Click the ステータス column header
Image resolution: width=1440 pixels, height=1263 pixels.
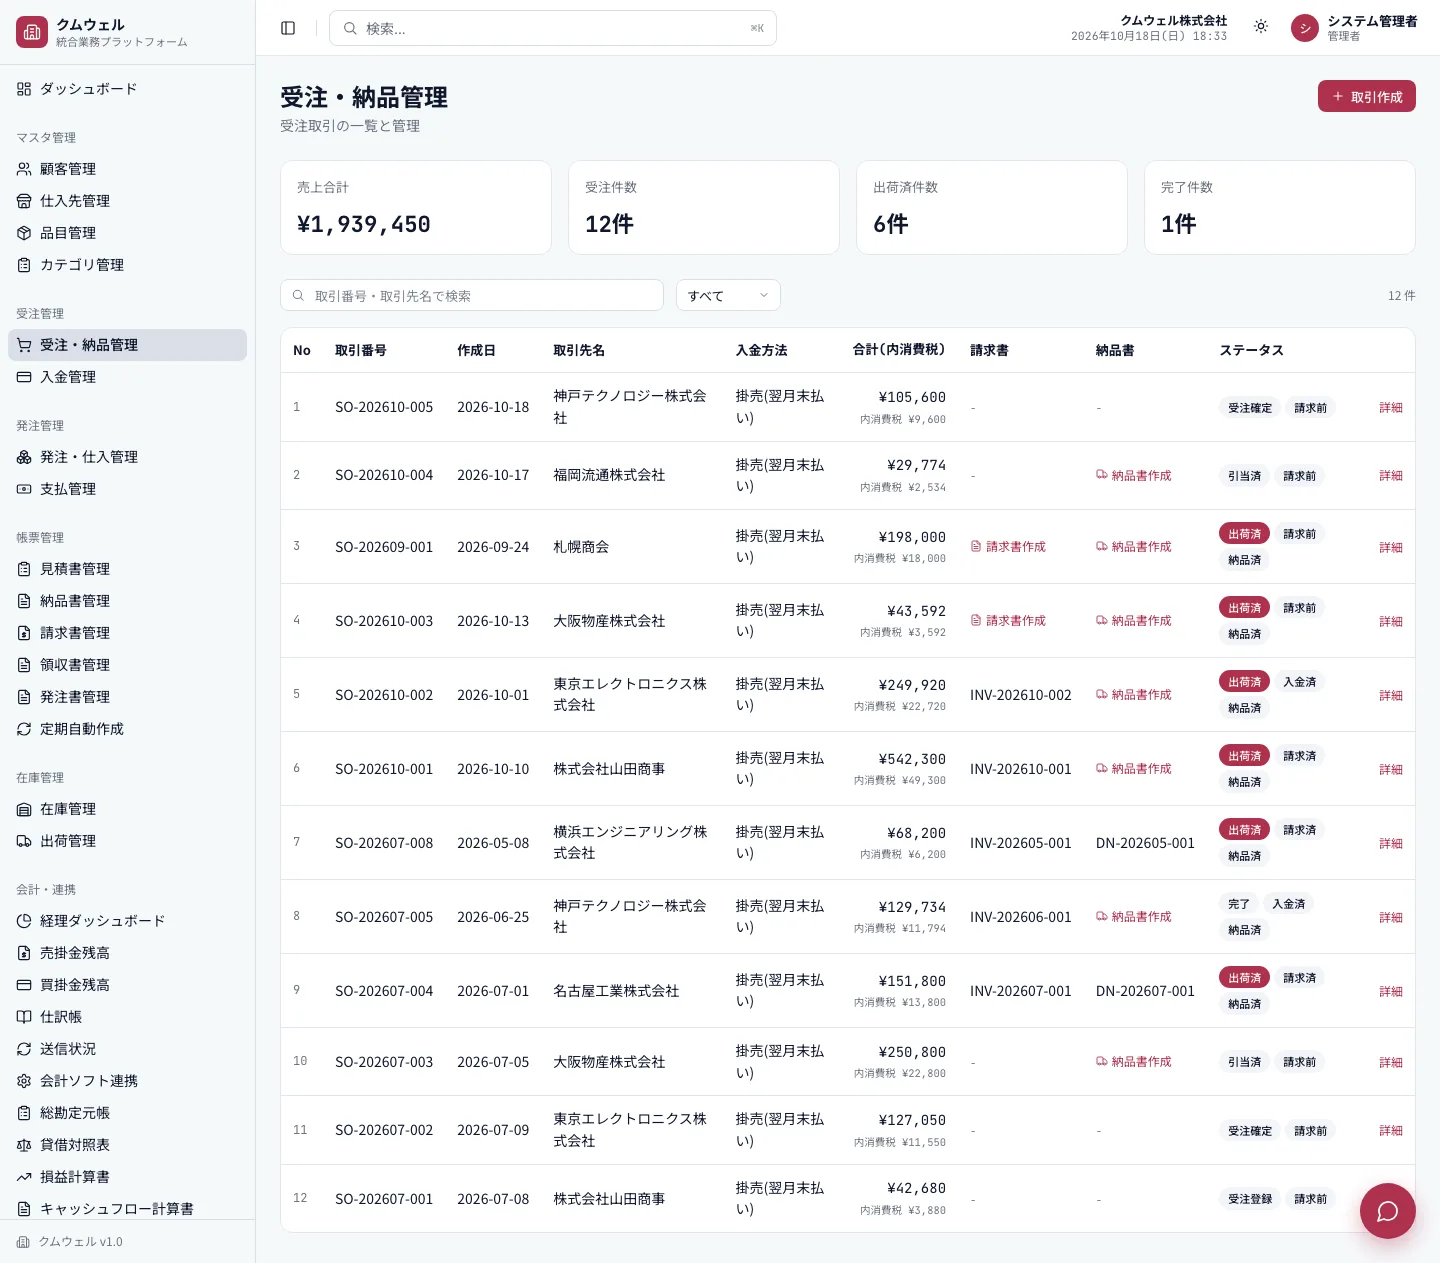pos(1251,350)
